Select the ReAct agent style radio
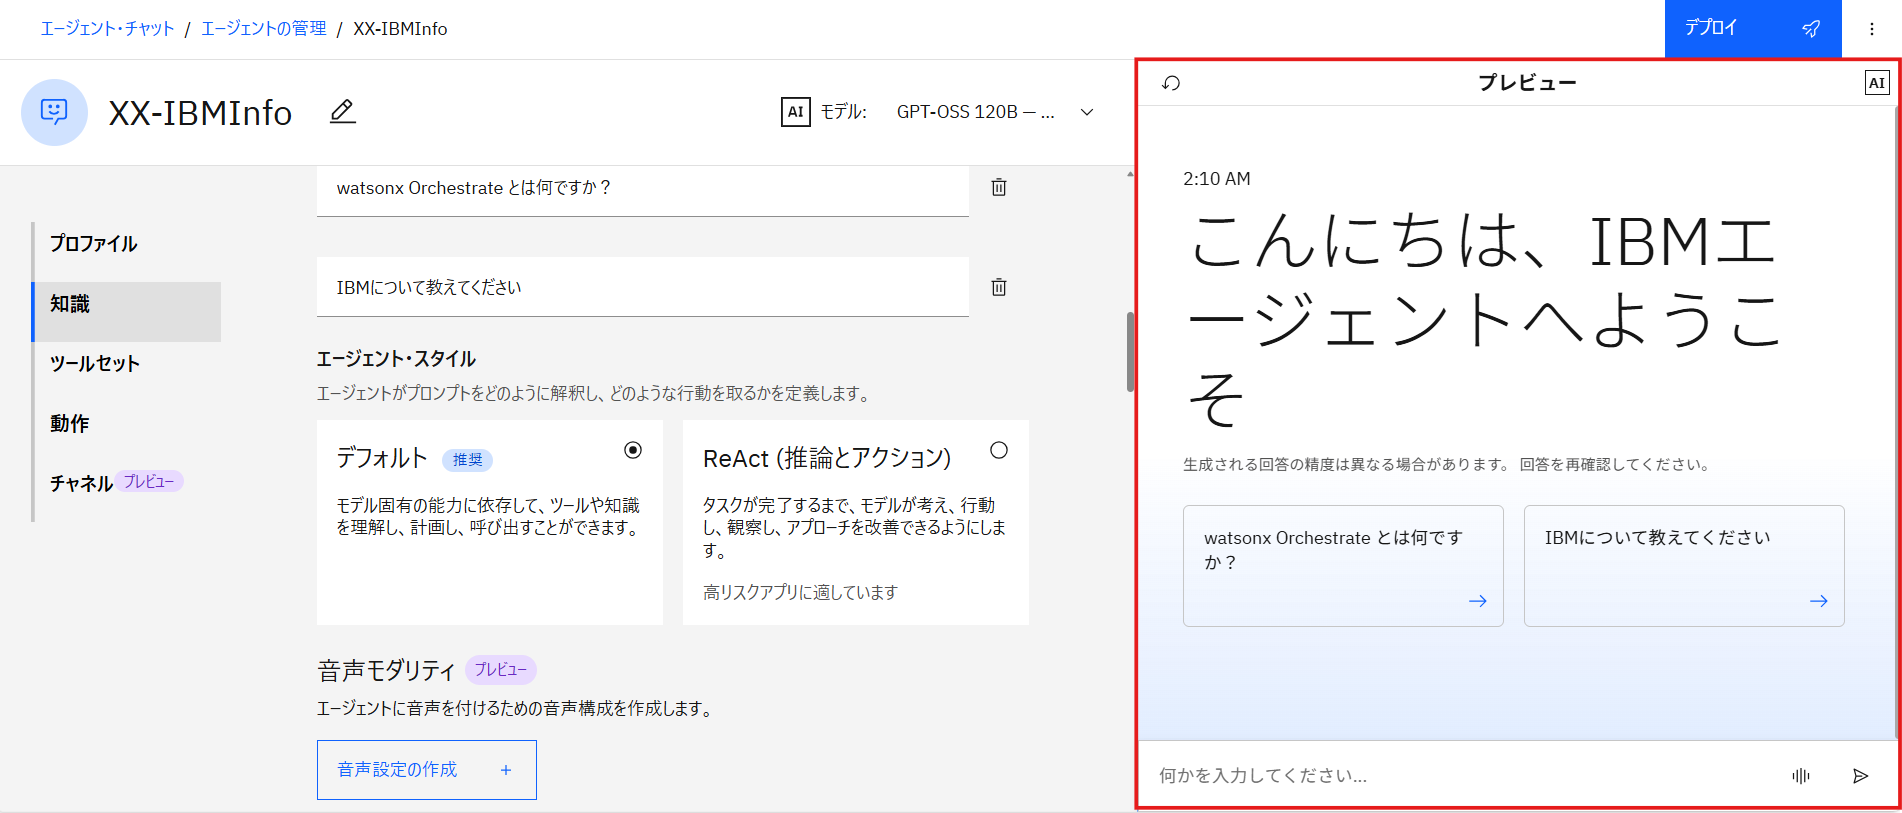 pyautogui.click(x=998, y=450)
